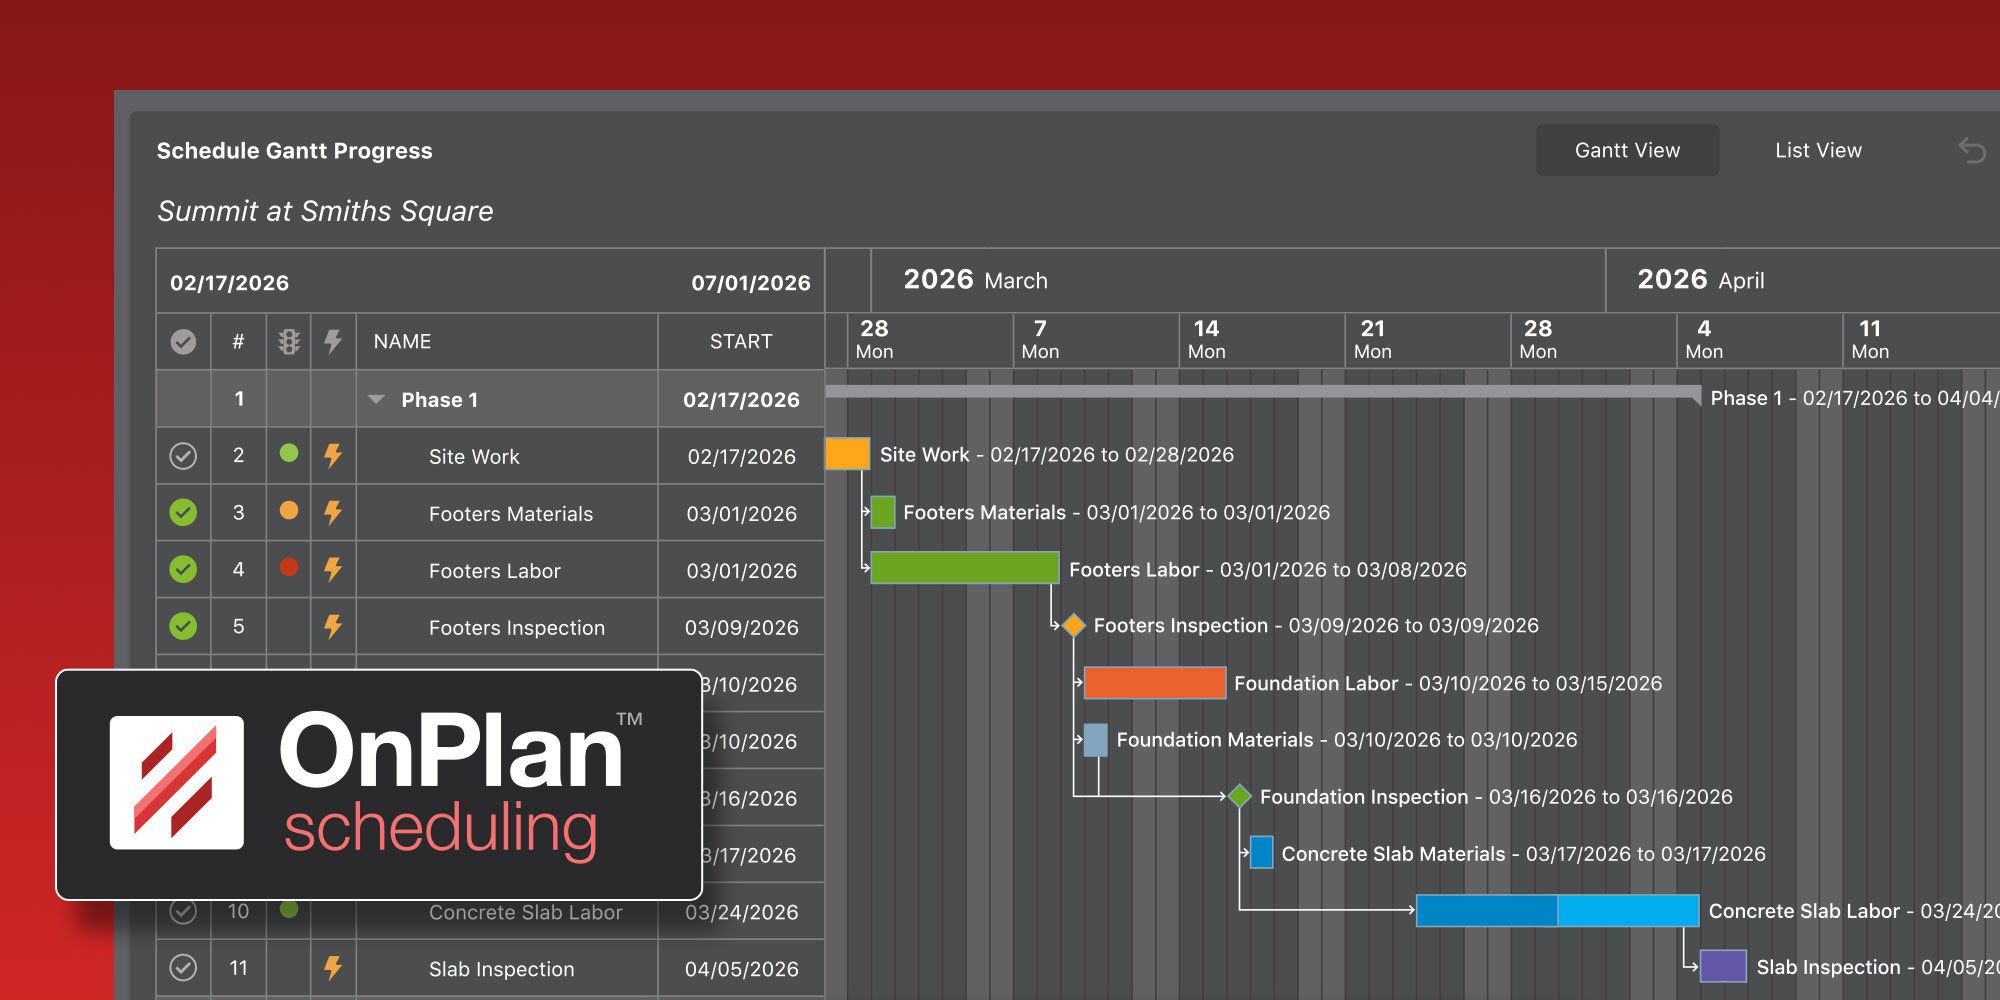Open the Schedule Gantt Progress title
Image resolution: width=2000 pixels, height=1000 pixels.
tap(294, 150)
